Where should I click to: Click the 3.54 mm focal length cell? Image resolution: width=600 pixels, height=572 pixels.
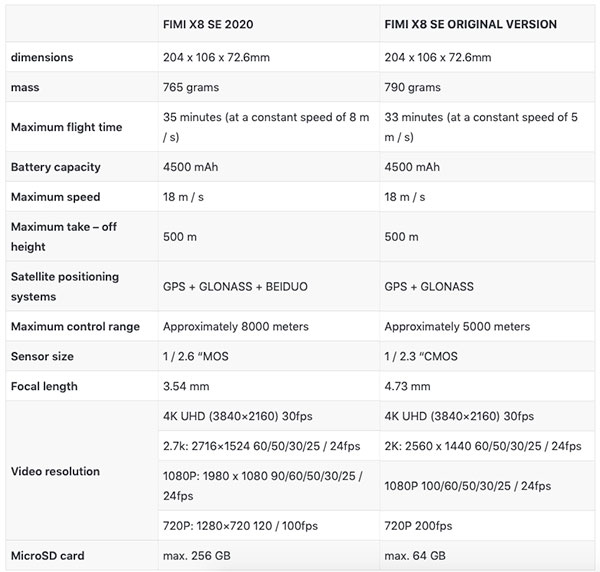pos(187,386)
